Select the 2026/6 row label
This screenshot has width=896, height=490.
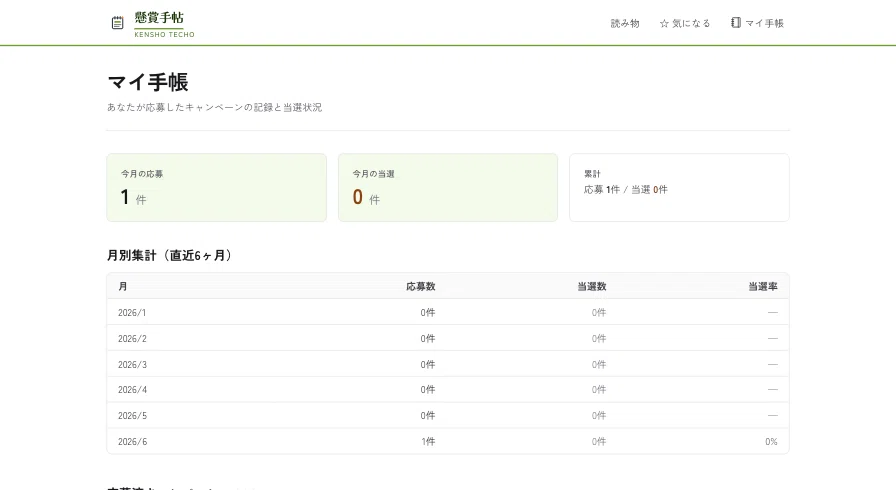(132, 441)
